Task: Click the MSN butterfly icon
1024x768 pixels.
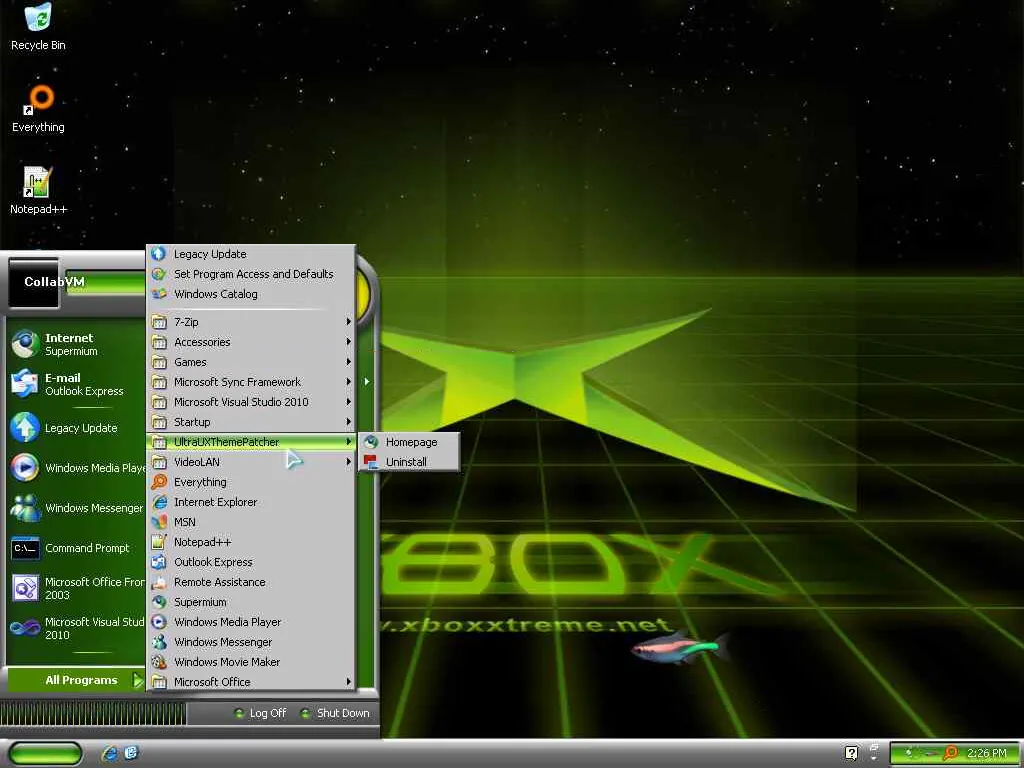Action: tap(159, 522)
